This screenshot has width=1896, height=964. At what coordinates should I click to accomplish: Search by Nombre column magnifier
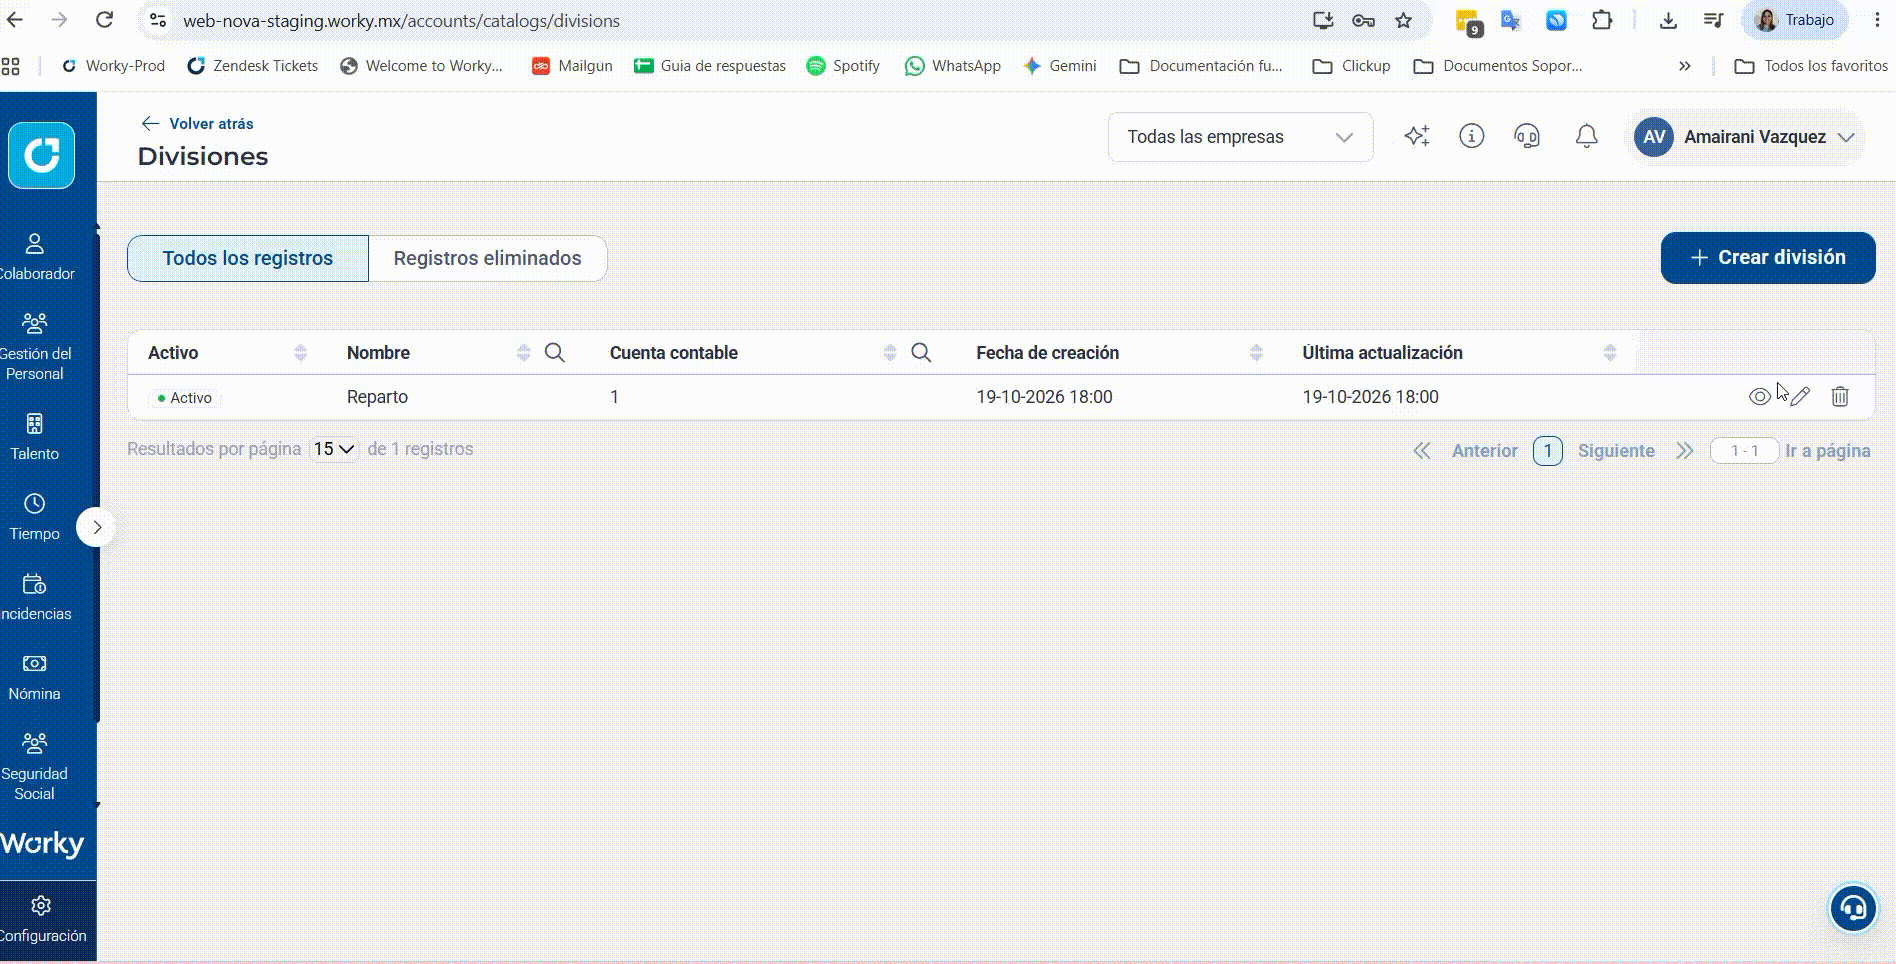(555, 353)
